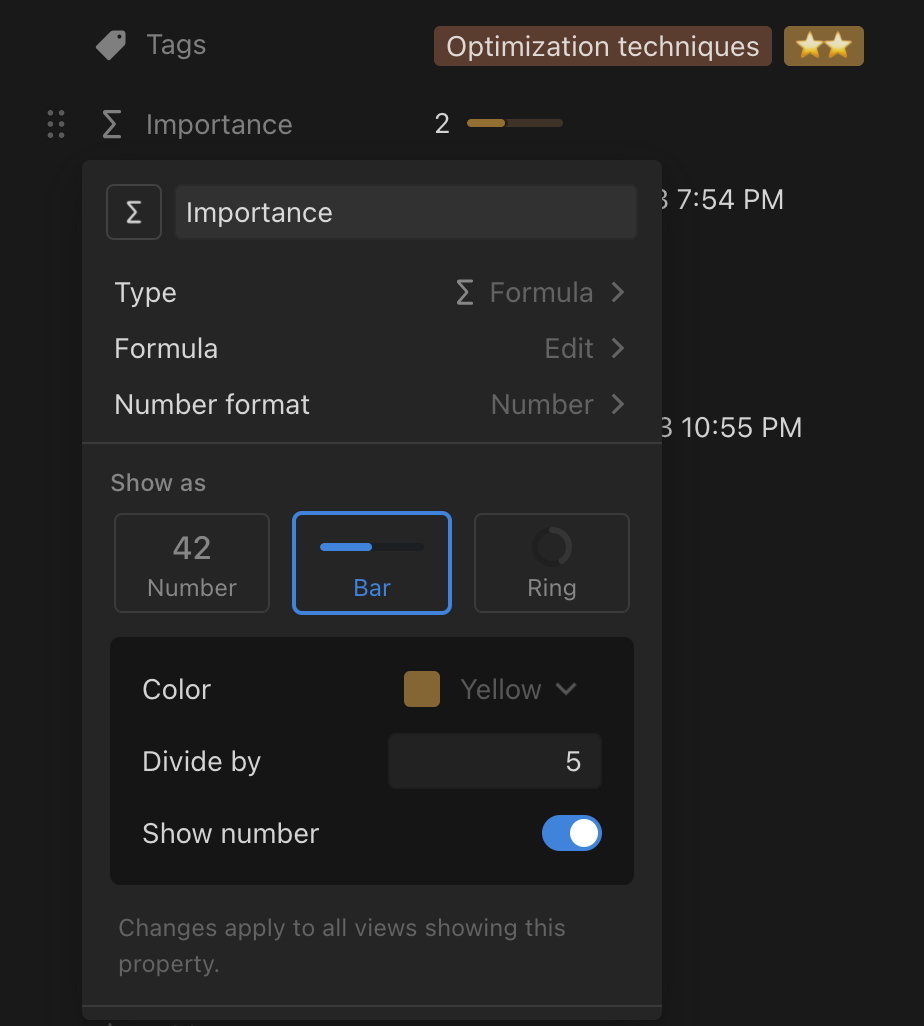This screenshot has height=1026, width=924.
Task: Open the Number format submenu
Action: 372,404
